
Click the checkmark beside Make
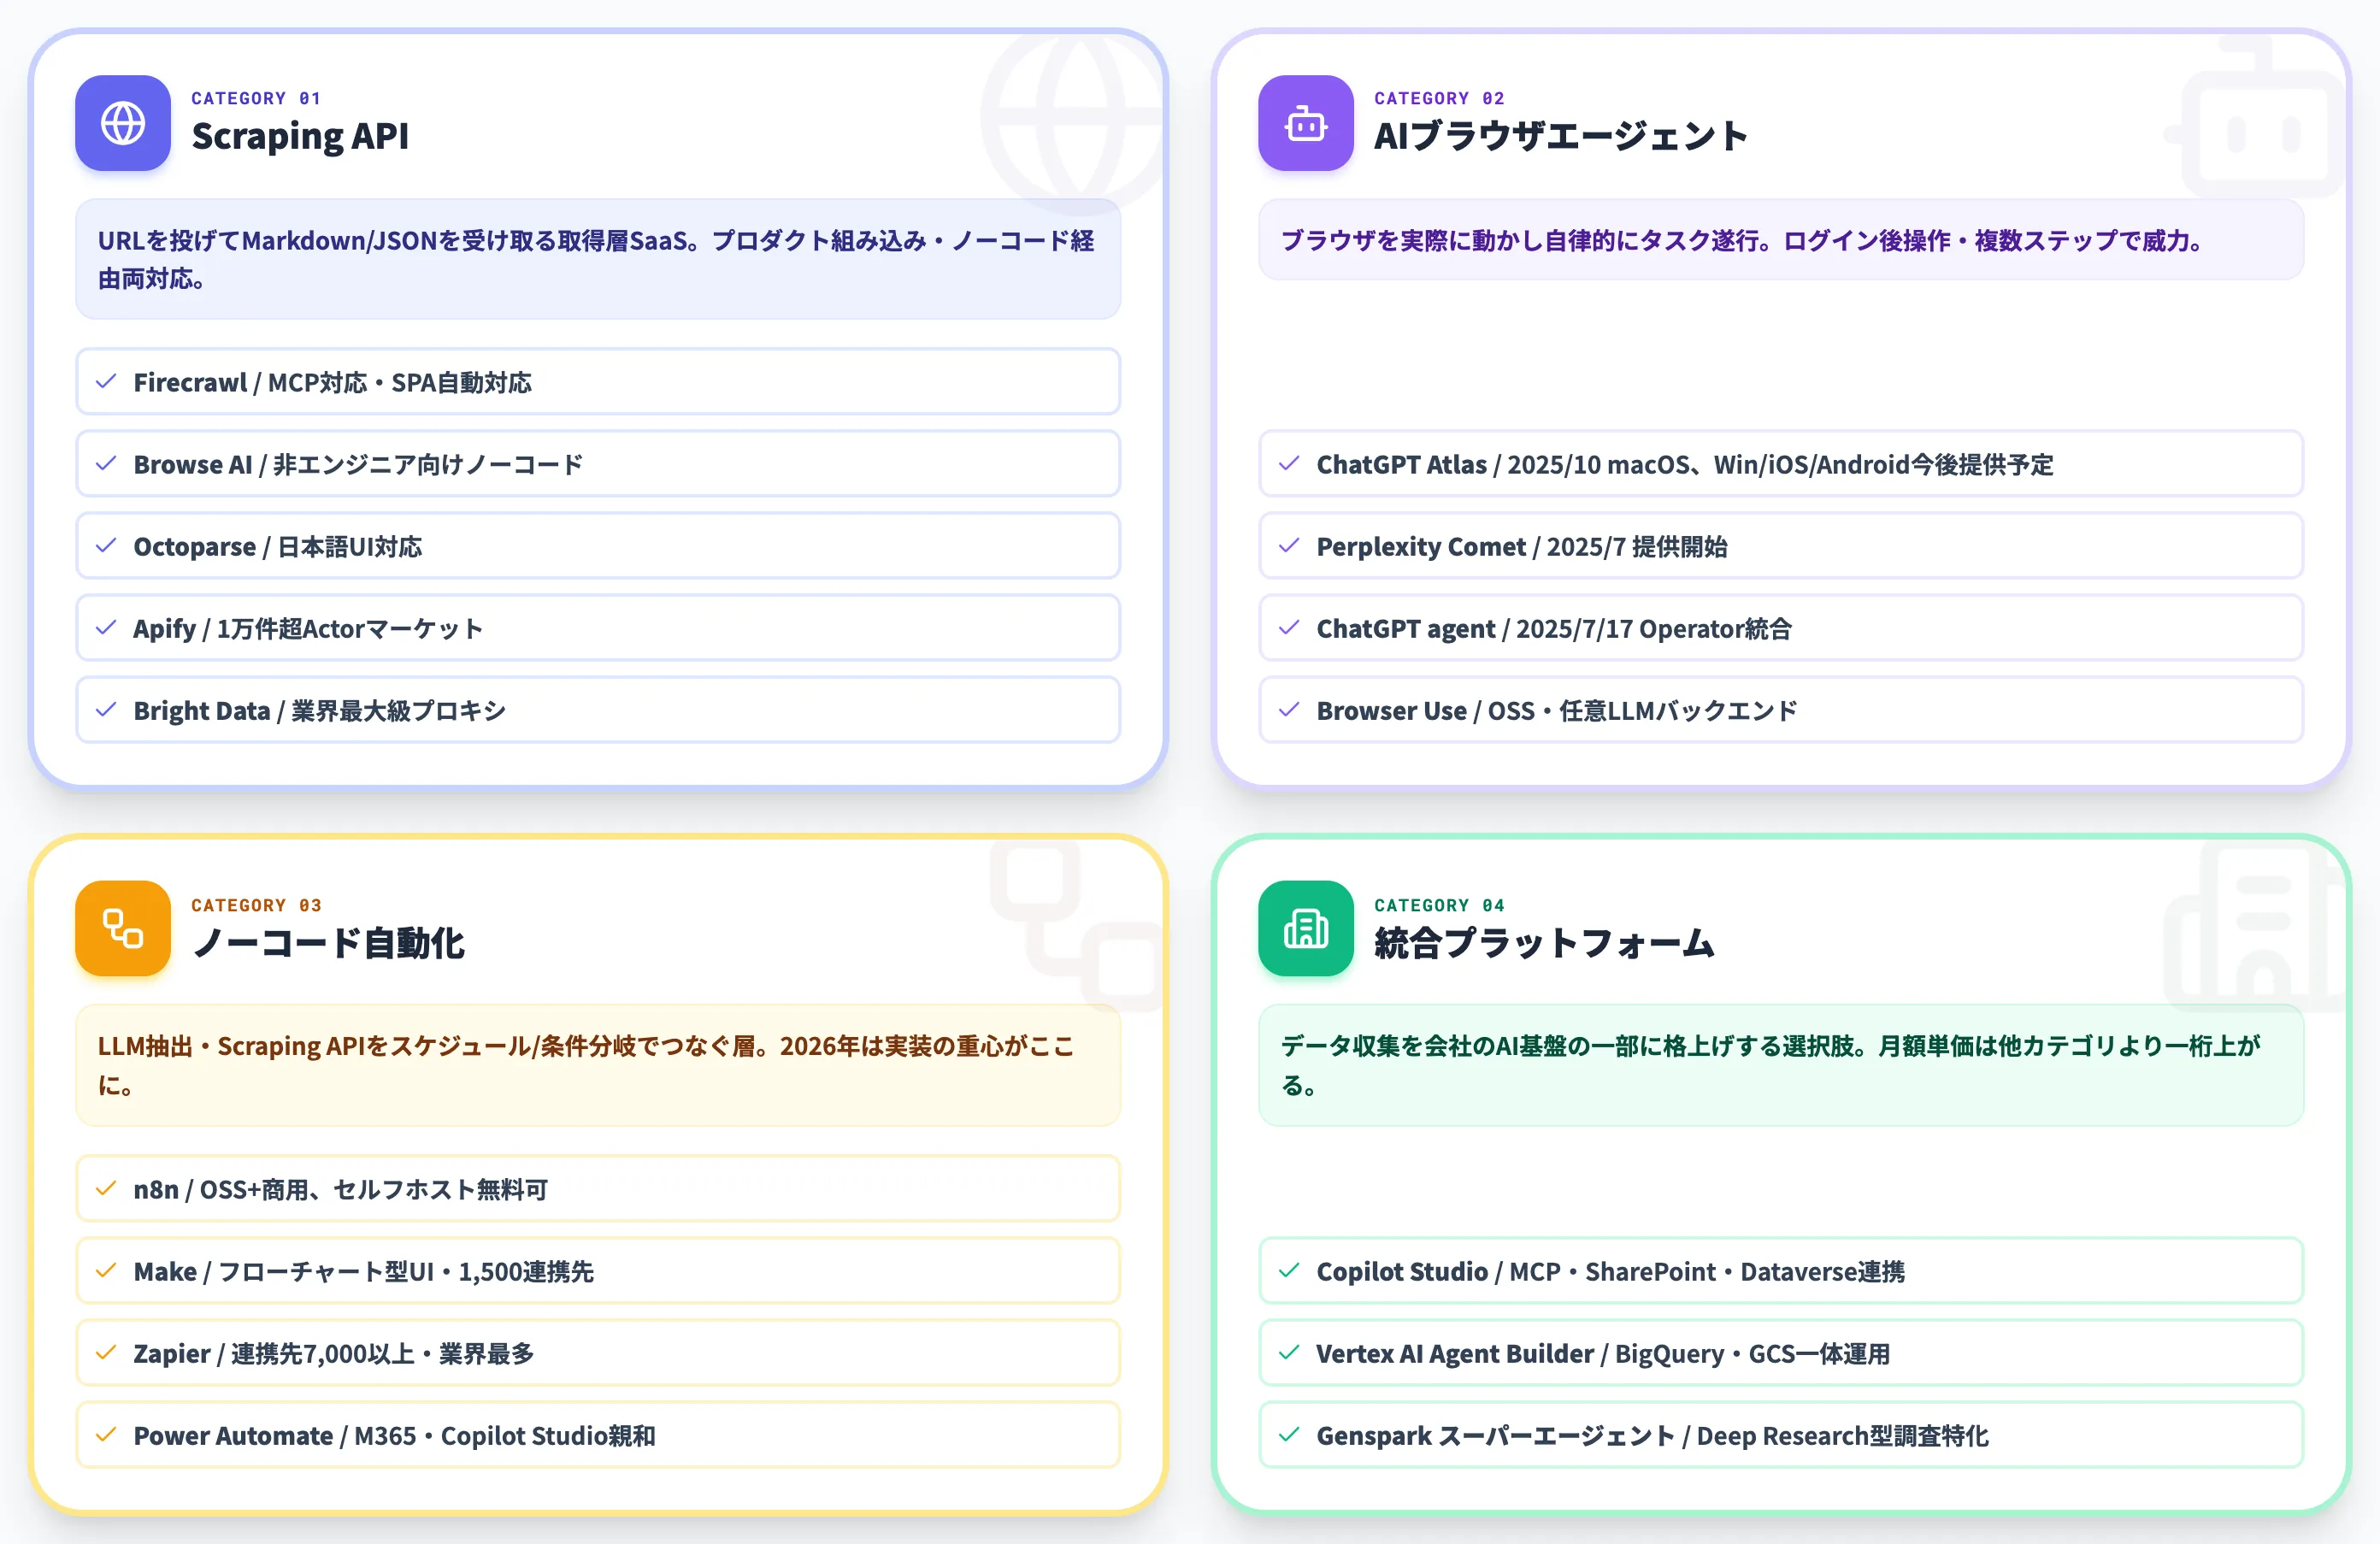click(106, 1271)
